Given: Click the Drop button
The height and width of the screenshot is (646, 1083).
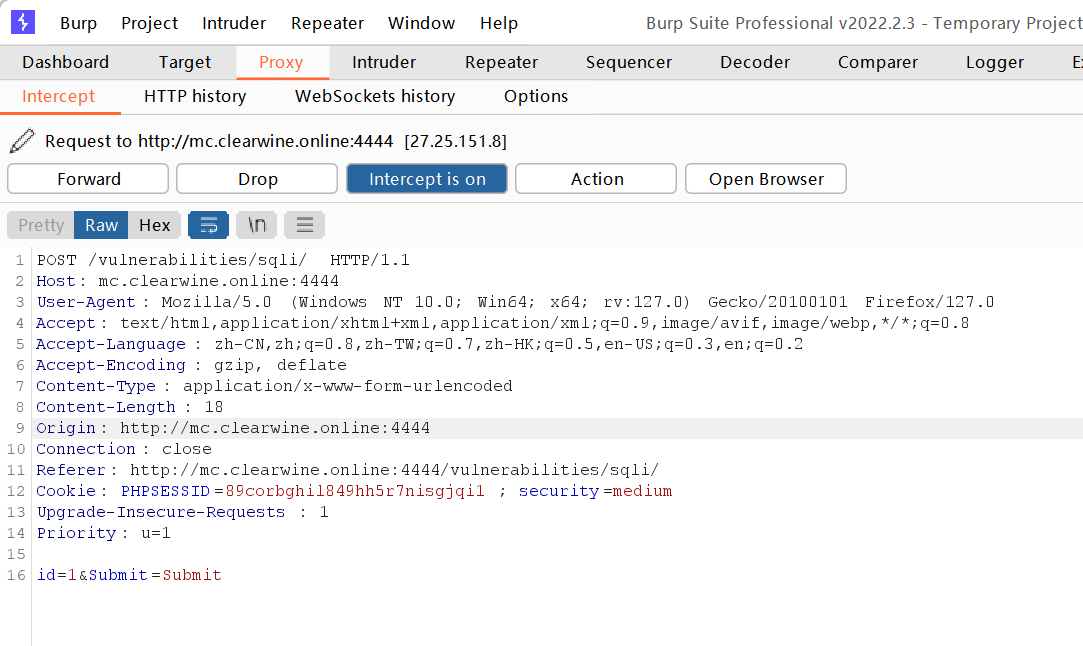Looking at the screenshot, I should pos(257,179).
